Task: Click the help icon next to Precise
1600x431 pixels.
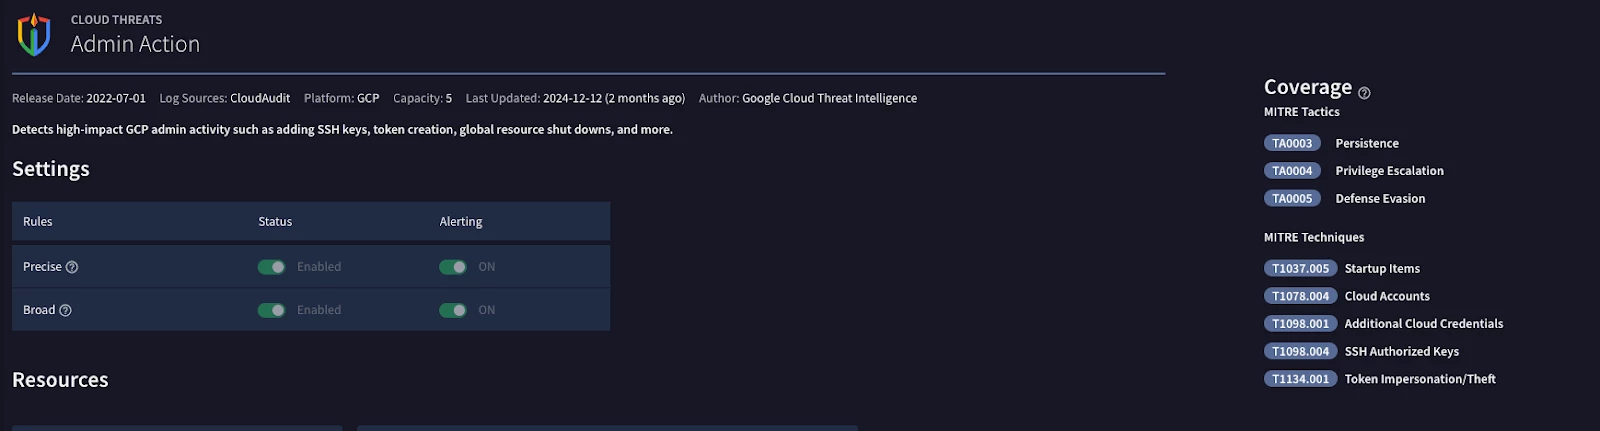Action: click(x=72, y=267)
